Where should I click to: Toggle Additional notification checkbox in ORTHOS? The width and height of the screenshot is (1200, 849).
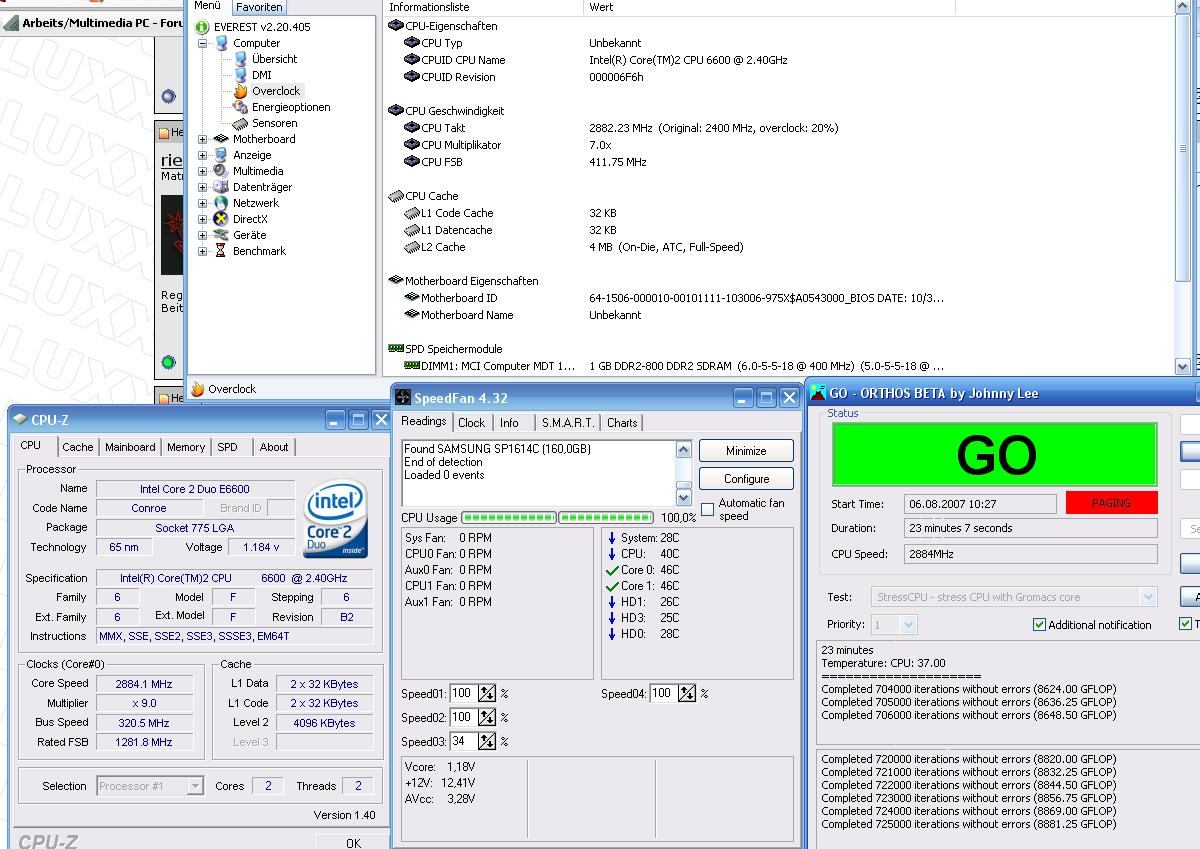point(1039,625)
